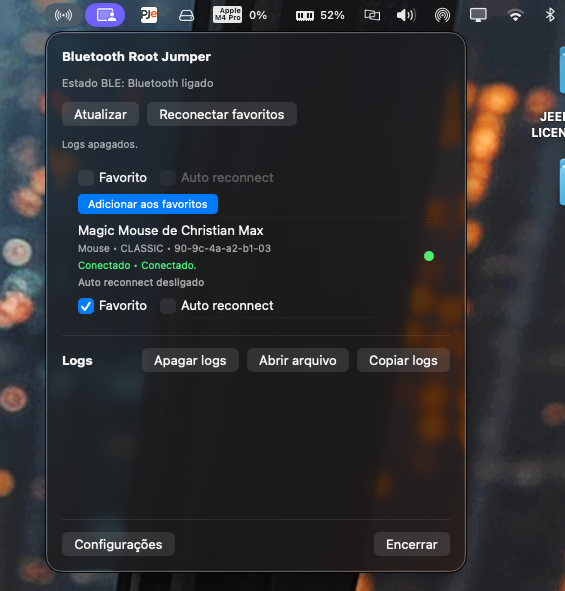Uncheck Favorito for Magic Mouse
This screenshot has width=565, height=591.
[86, 306]
